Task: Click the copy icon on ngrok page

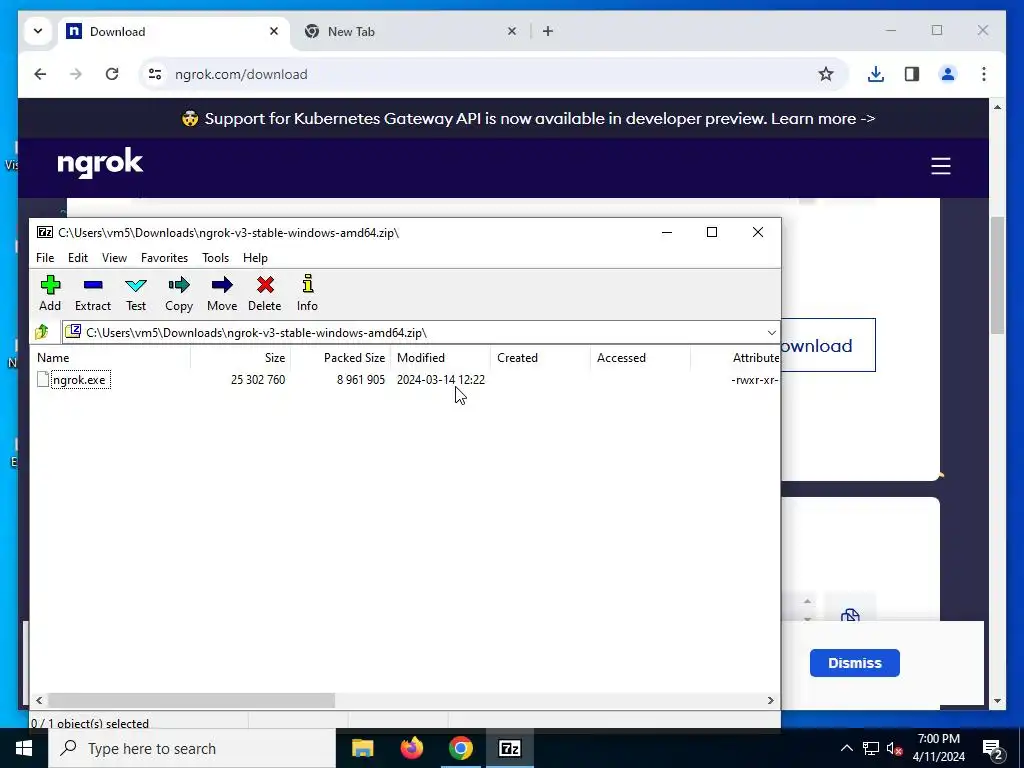Action: click(x=850, y=615)
